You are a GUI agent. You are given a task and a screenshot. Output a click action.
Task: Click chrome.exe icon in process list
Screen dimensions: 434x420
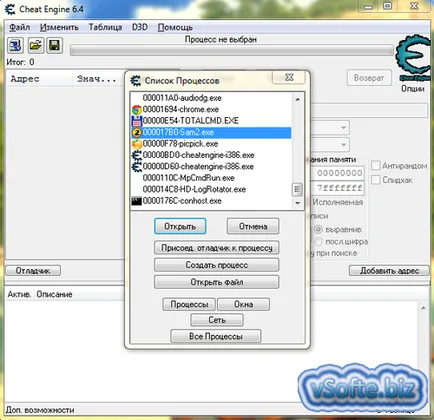pyautogui.click(x=137, y=110)
